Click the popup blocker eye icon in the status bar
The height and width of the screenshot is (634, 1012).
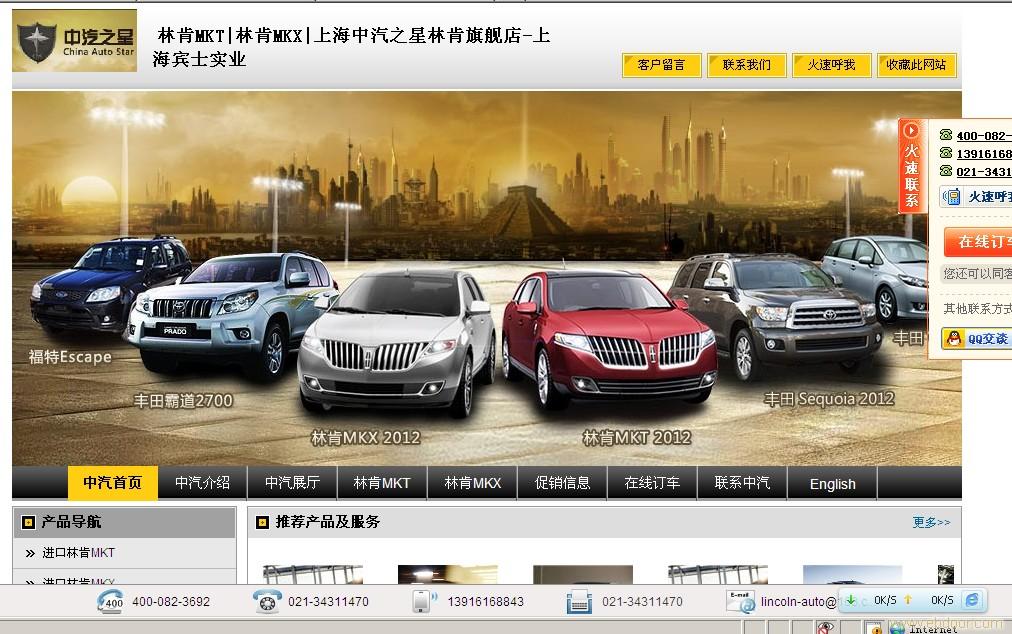click(x=825, y=628)
